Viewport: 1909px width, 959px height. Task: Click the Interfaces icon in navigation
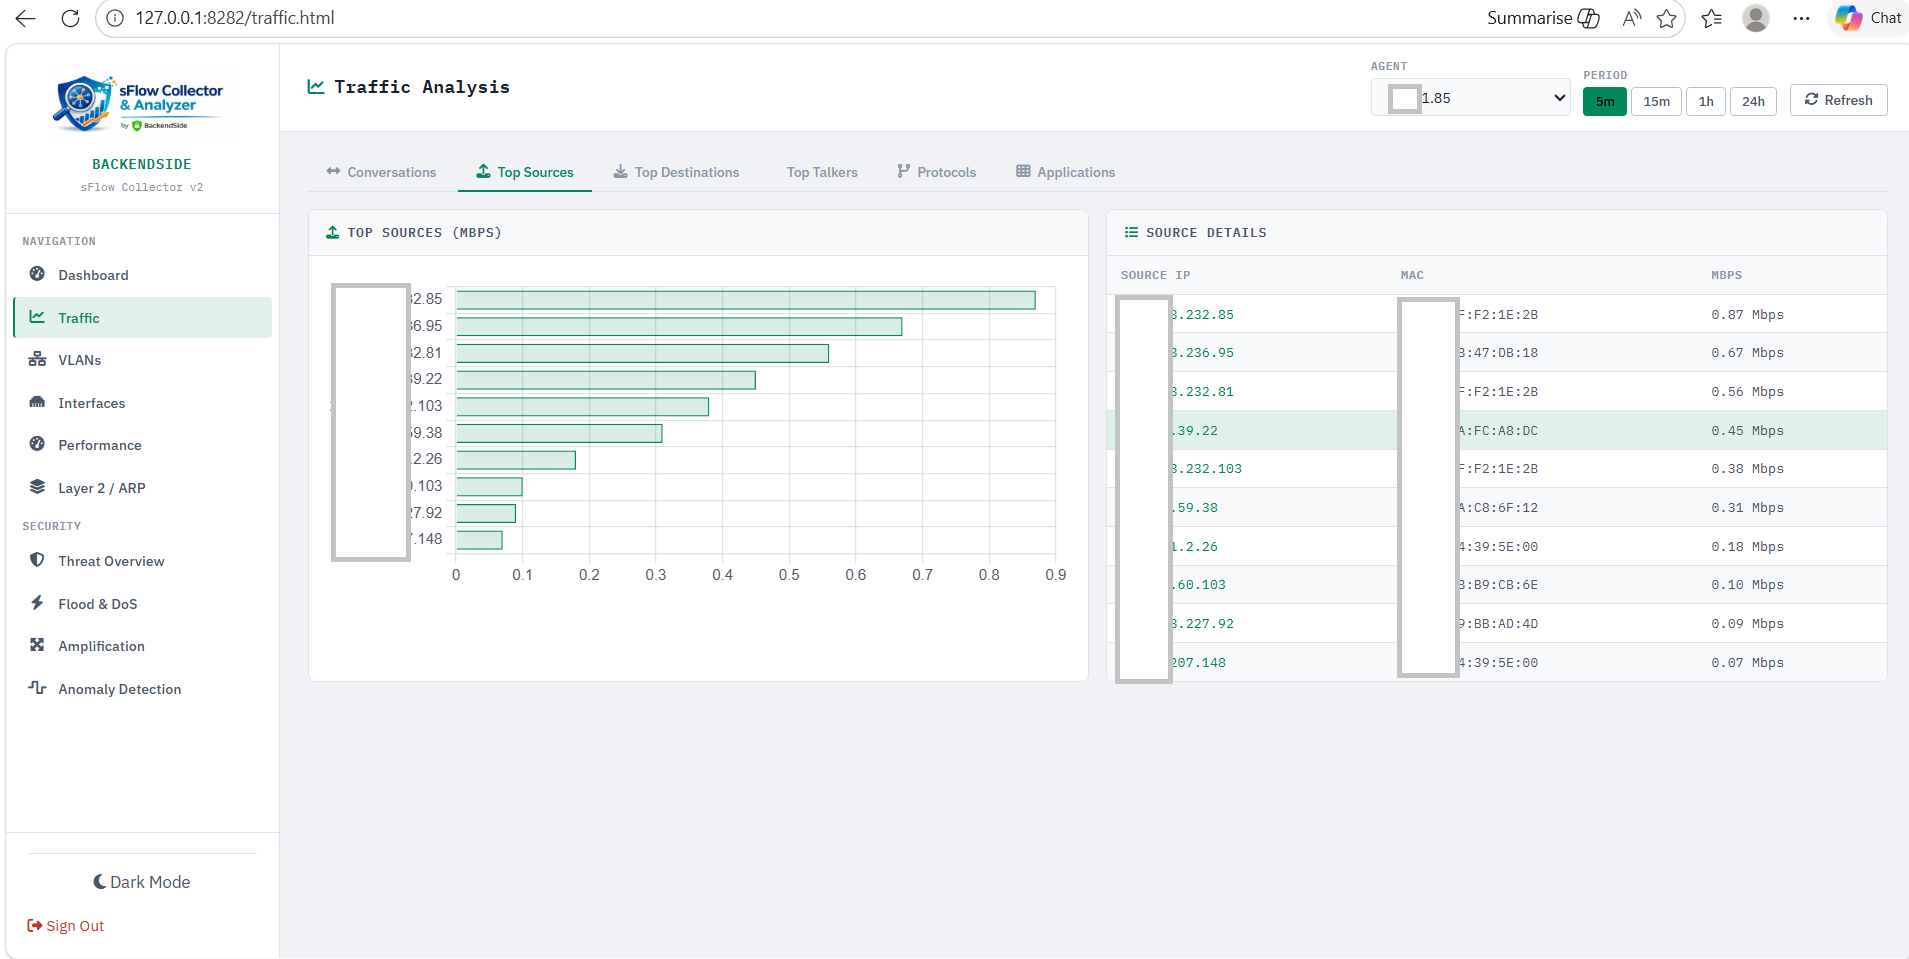coord(37,402)
